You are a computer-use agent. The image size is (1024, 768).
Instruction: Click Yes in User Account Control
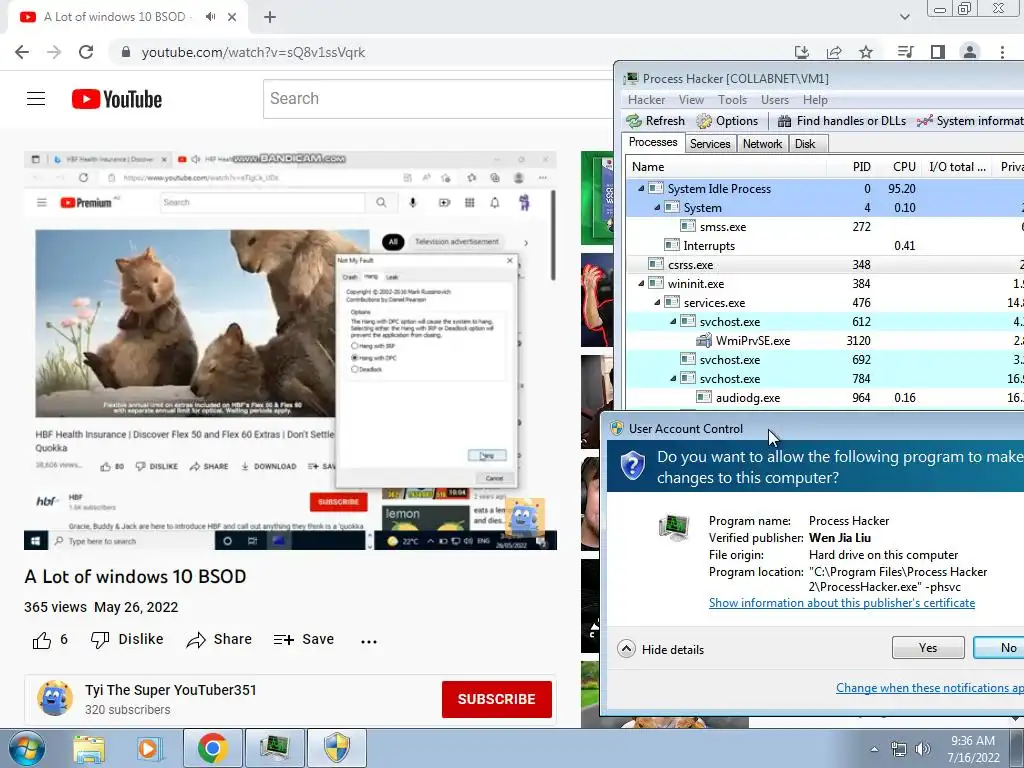coord(928,648)
